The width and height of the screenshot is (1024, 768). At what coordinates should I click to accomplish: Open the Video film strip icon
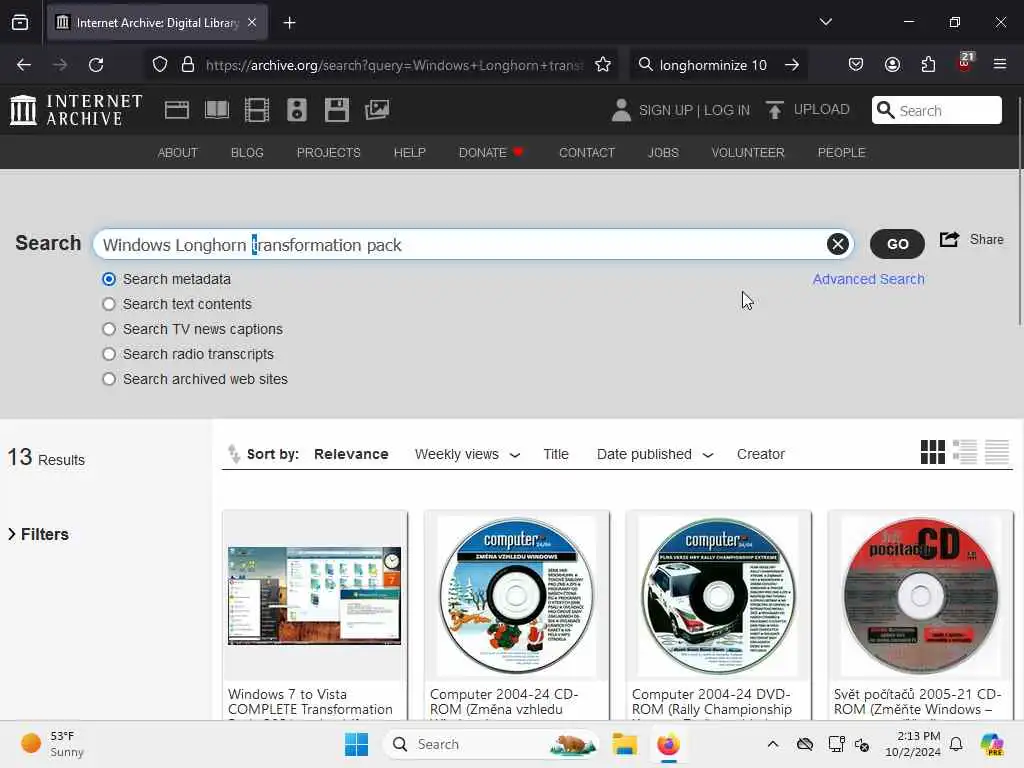pyautogui.click(x=257, y=110)
